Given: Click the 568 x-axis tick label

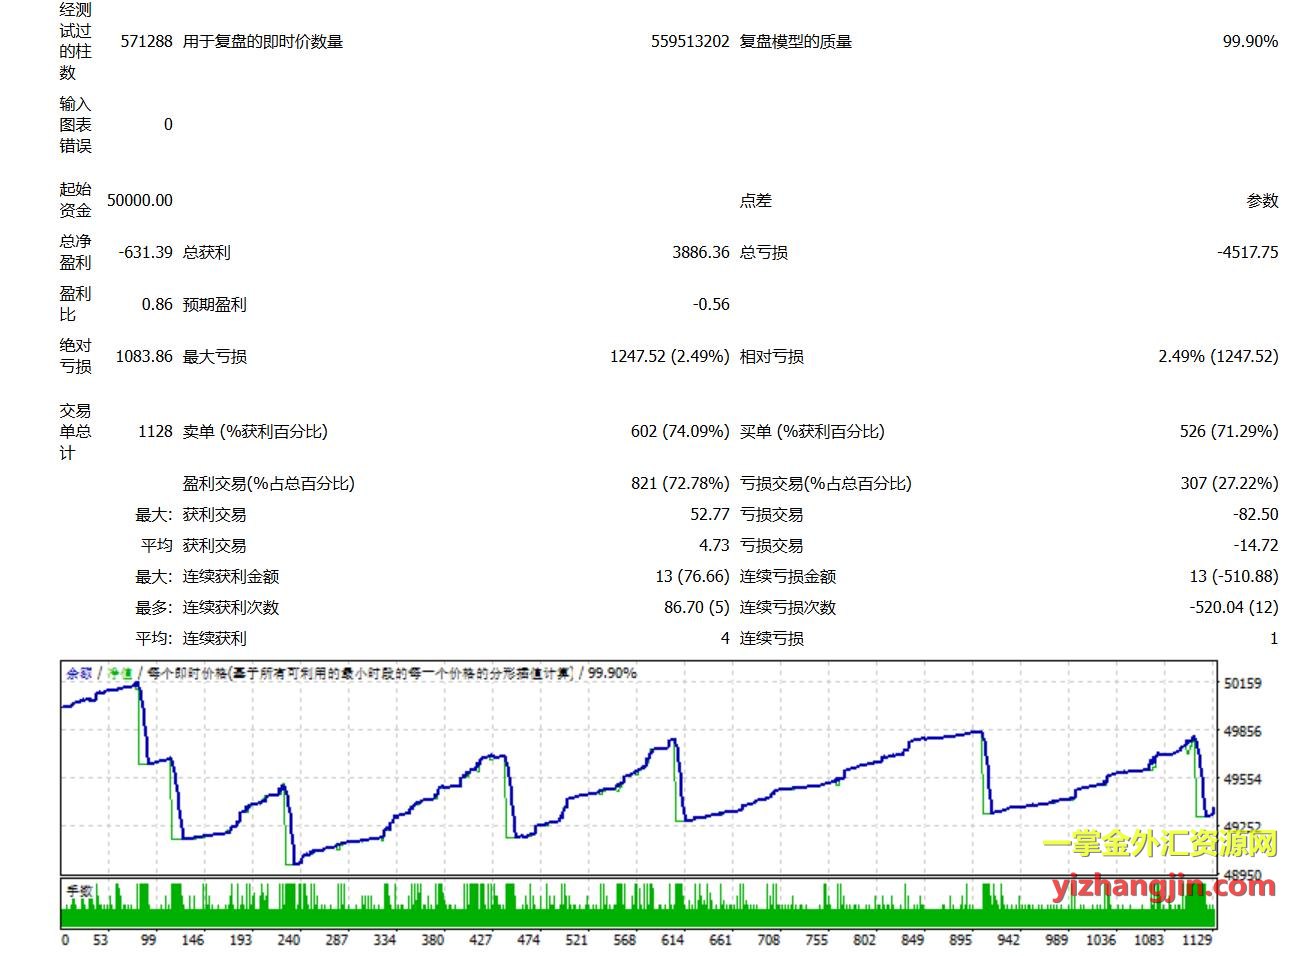Looking at the screenshot, I should 624,940.
